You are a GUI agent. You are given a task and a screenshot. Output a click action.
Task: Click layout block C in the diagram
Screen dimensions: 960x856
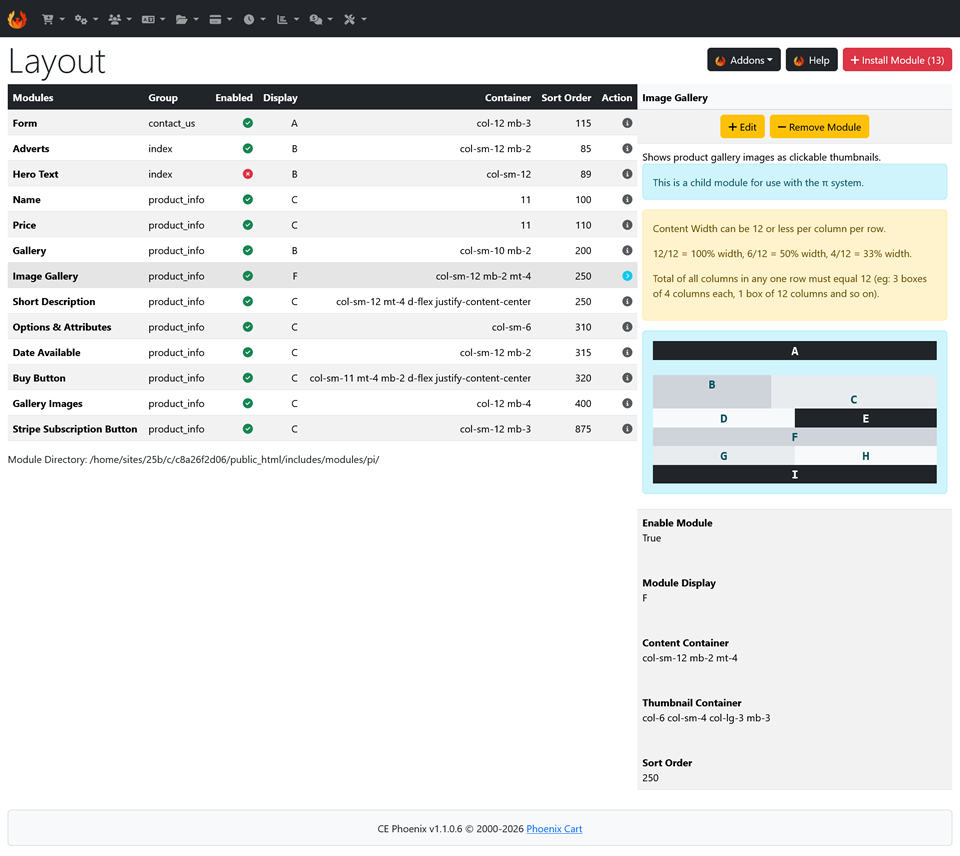click(x=853, y=392)
